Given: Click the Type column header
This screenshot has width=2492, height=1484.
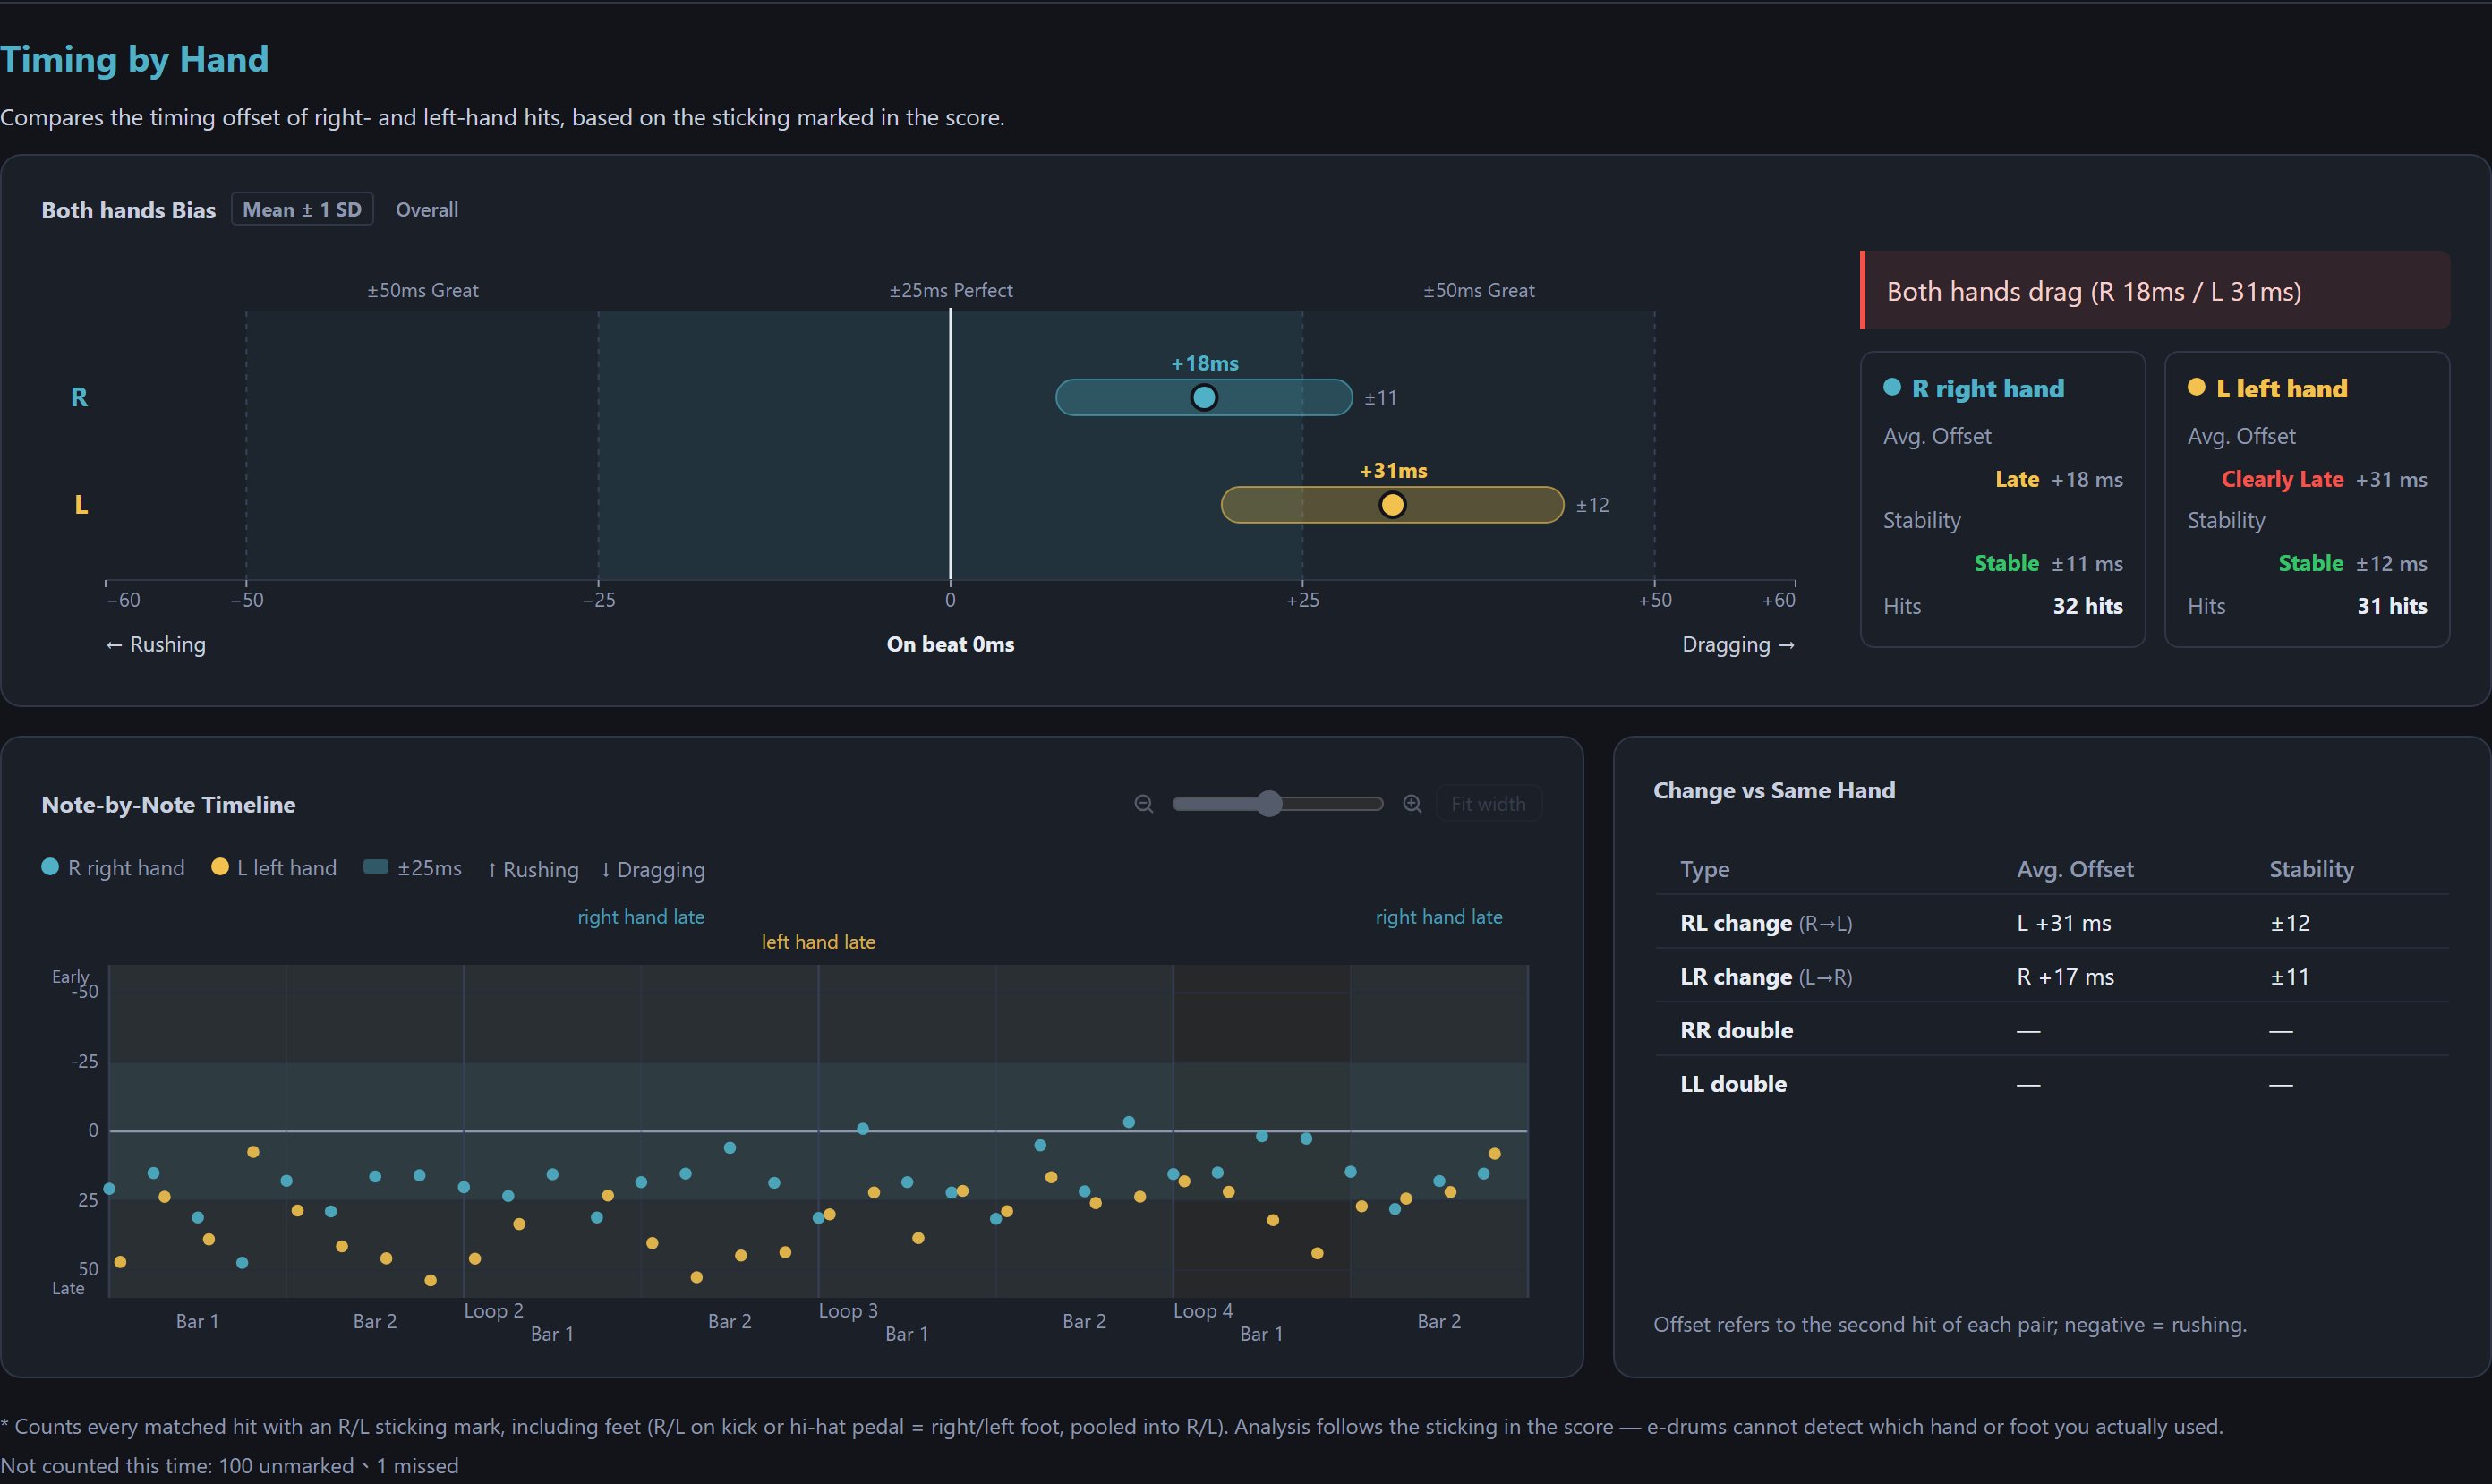Looking at the screenshot, I should [x=1705, y=869].
